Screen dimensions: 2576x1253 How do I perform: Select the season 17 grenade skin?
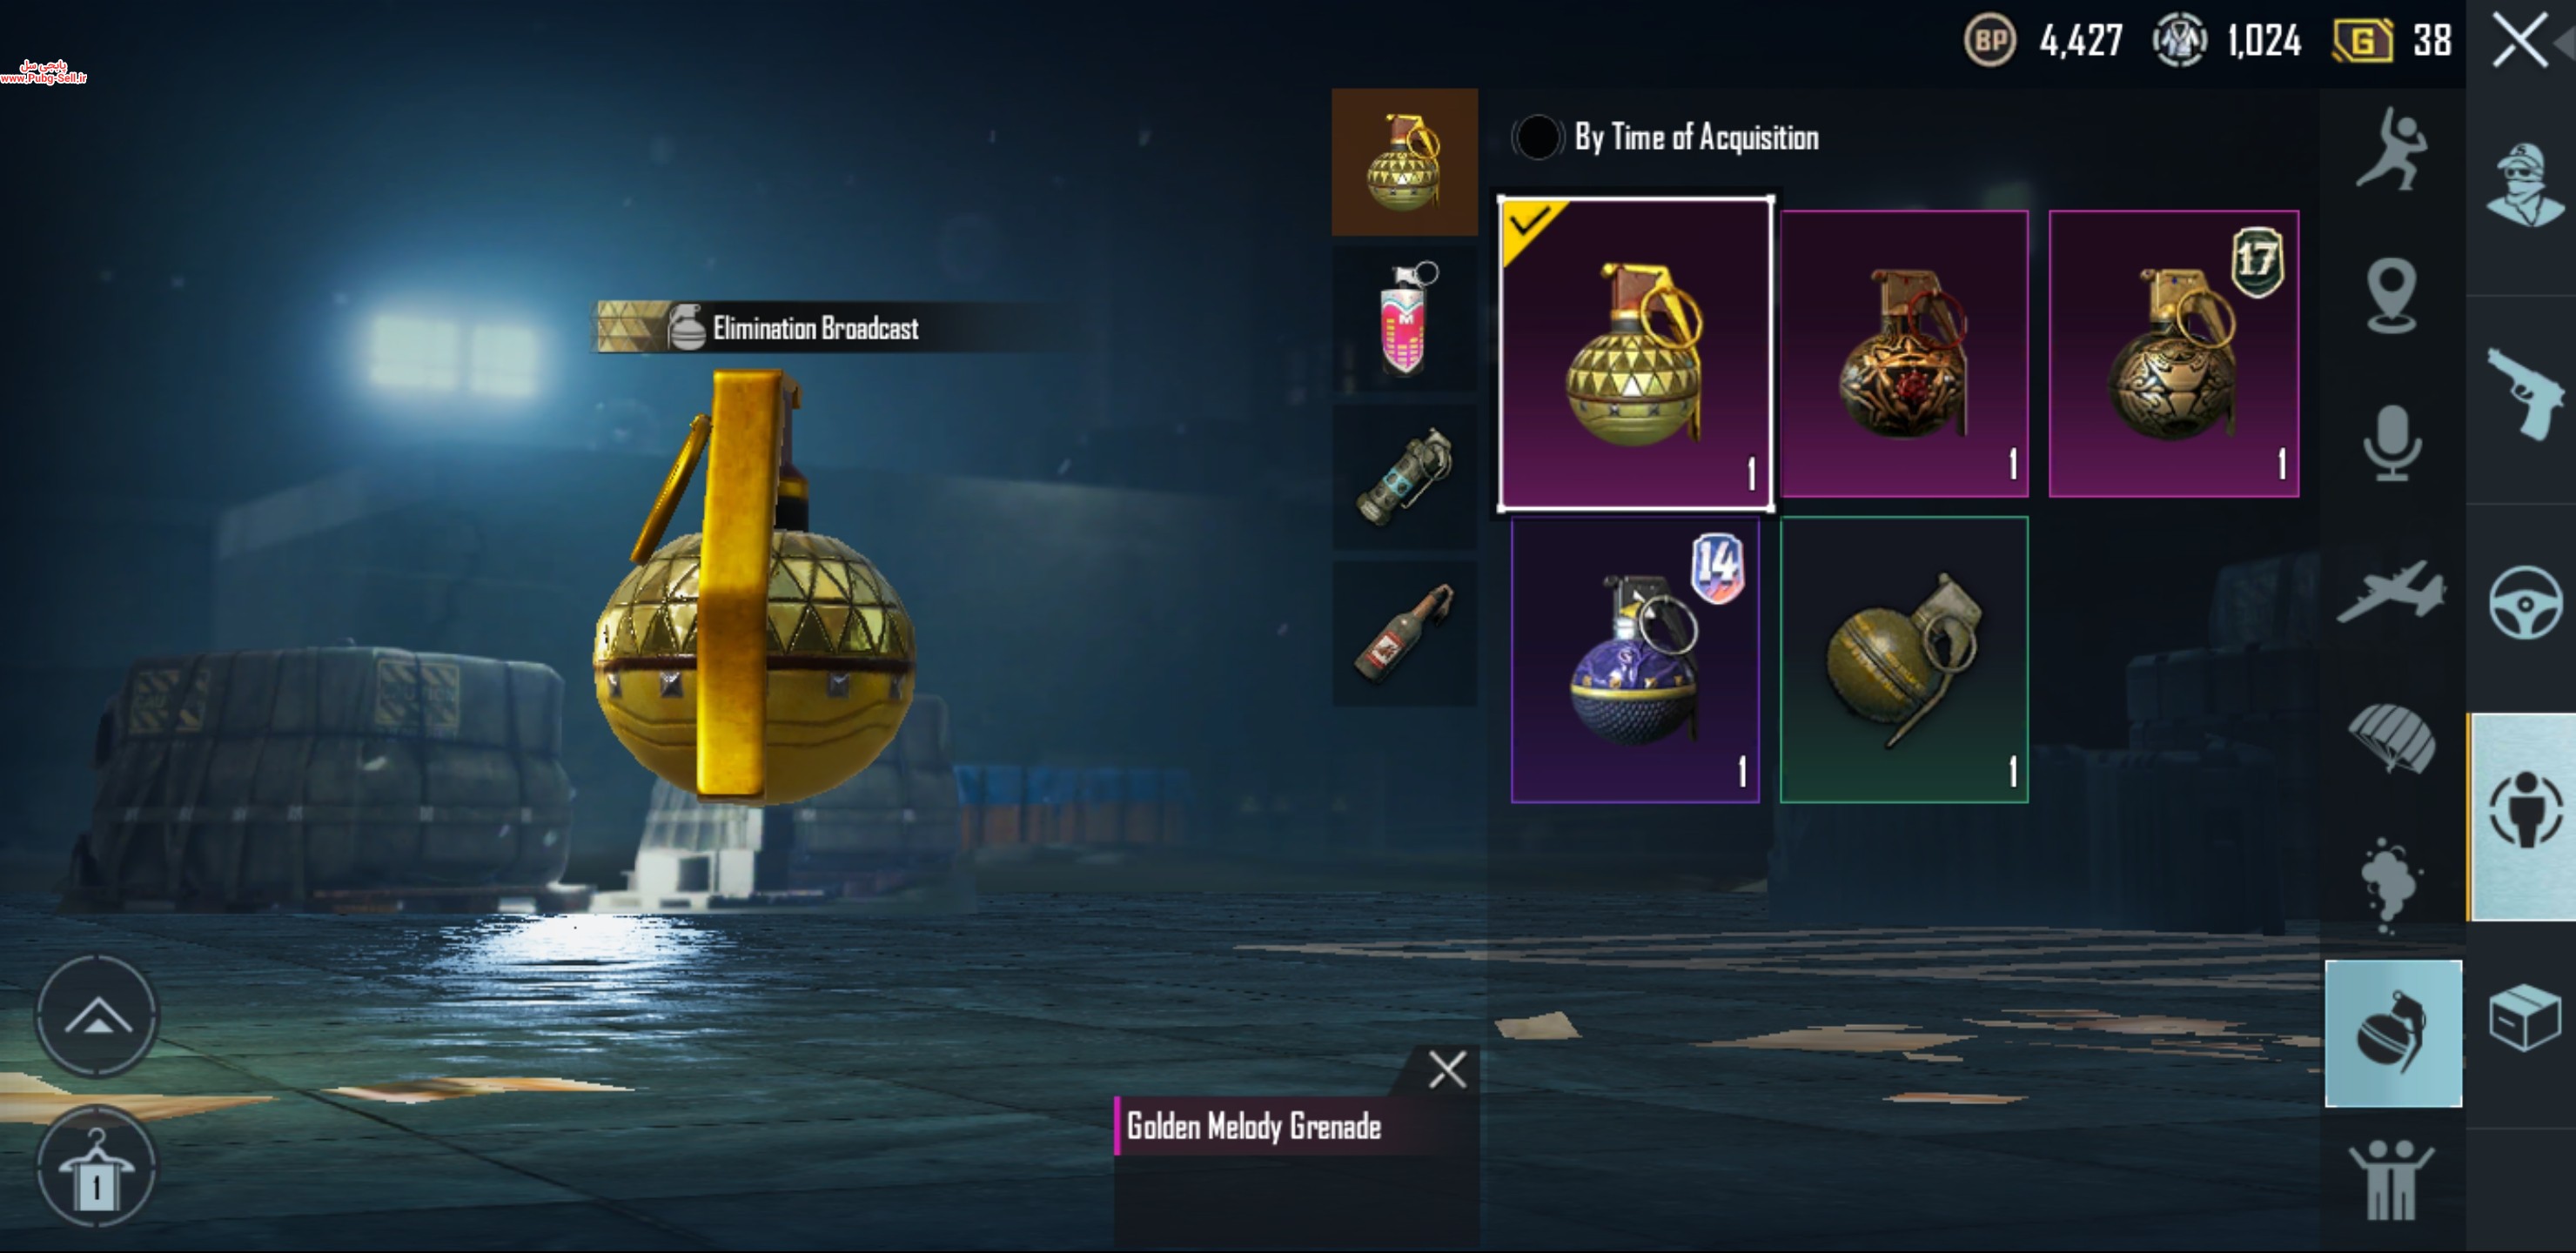2173,354
